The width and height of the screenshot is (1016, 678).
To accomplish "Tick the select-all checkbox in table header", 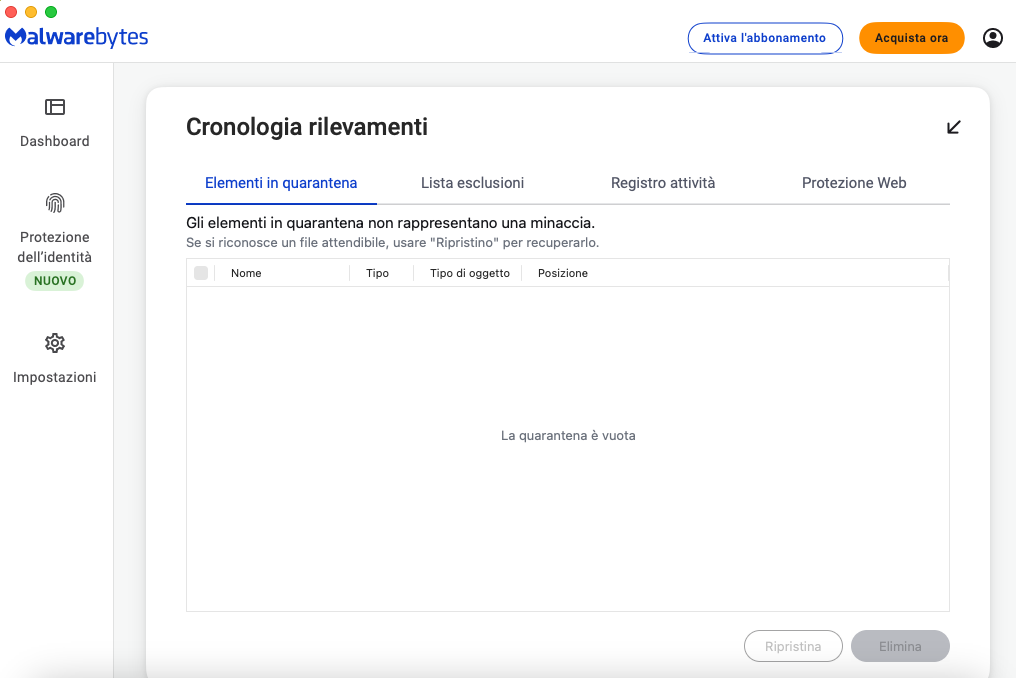I will click(x=201, y=273).
